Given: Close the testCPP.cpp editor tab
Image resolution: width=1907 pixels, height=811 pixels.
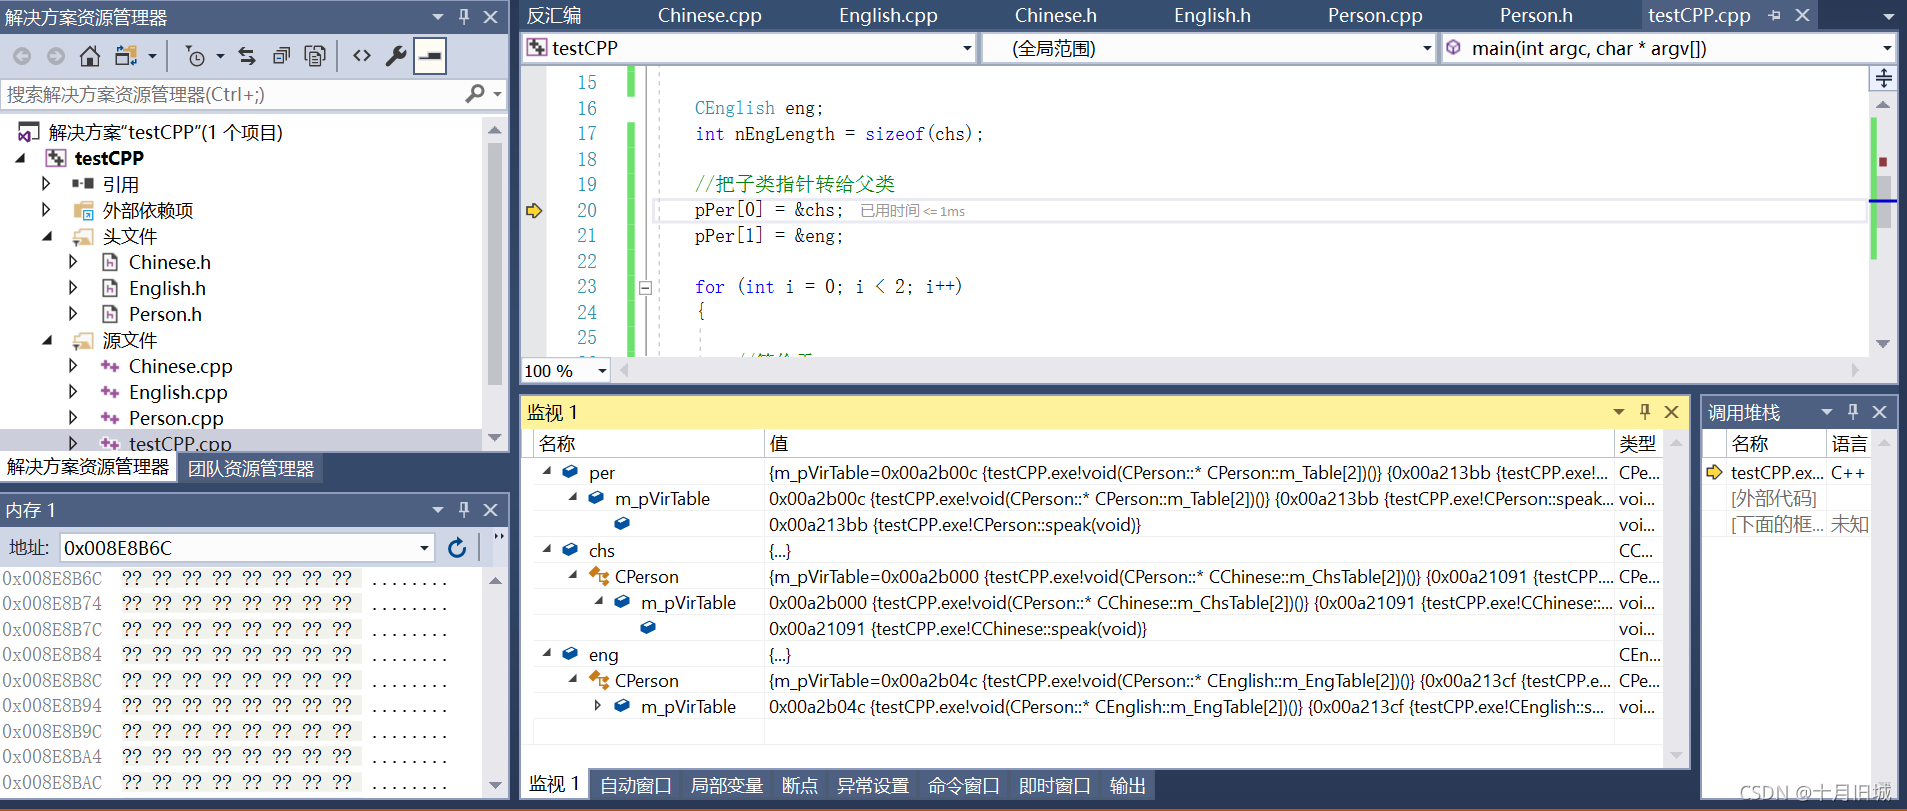Looking at the screenshot, I should pyautogui.click(x=1803, y=15).
